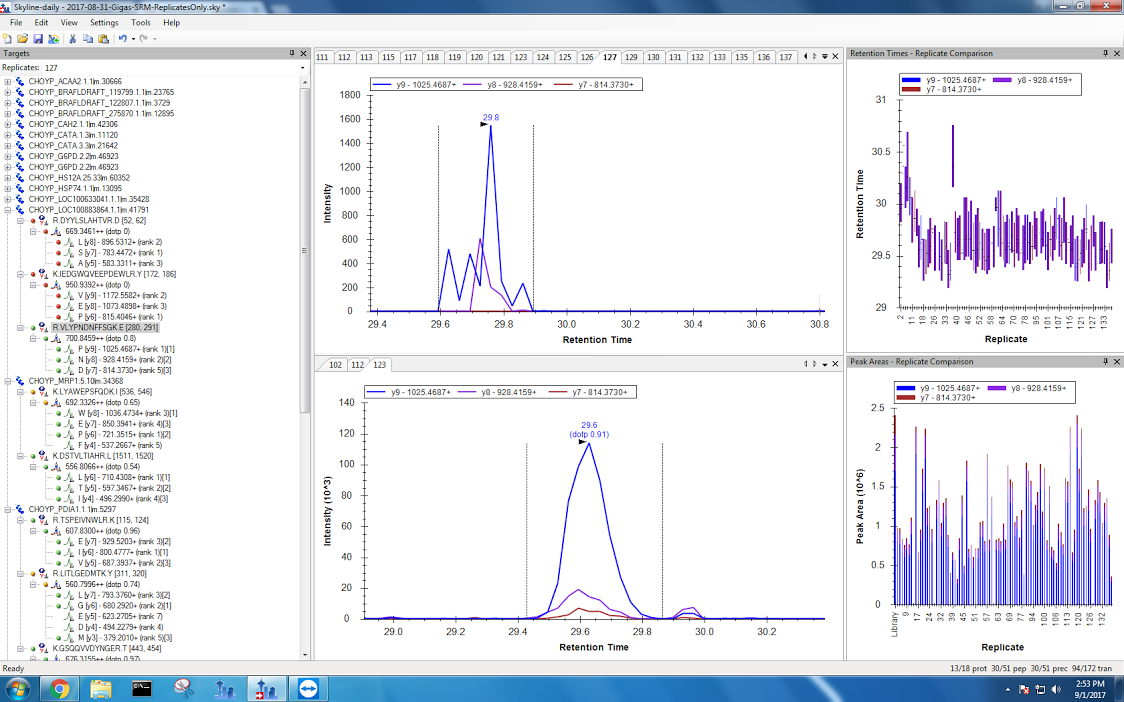1124x702 pixels.
Task: Save the document using the floppy disk icon
Action: pos(37,38)
